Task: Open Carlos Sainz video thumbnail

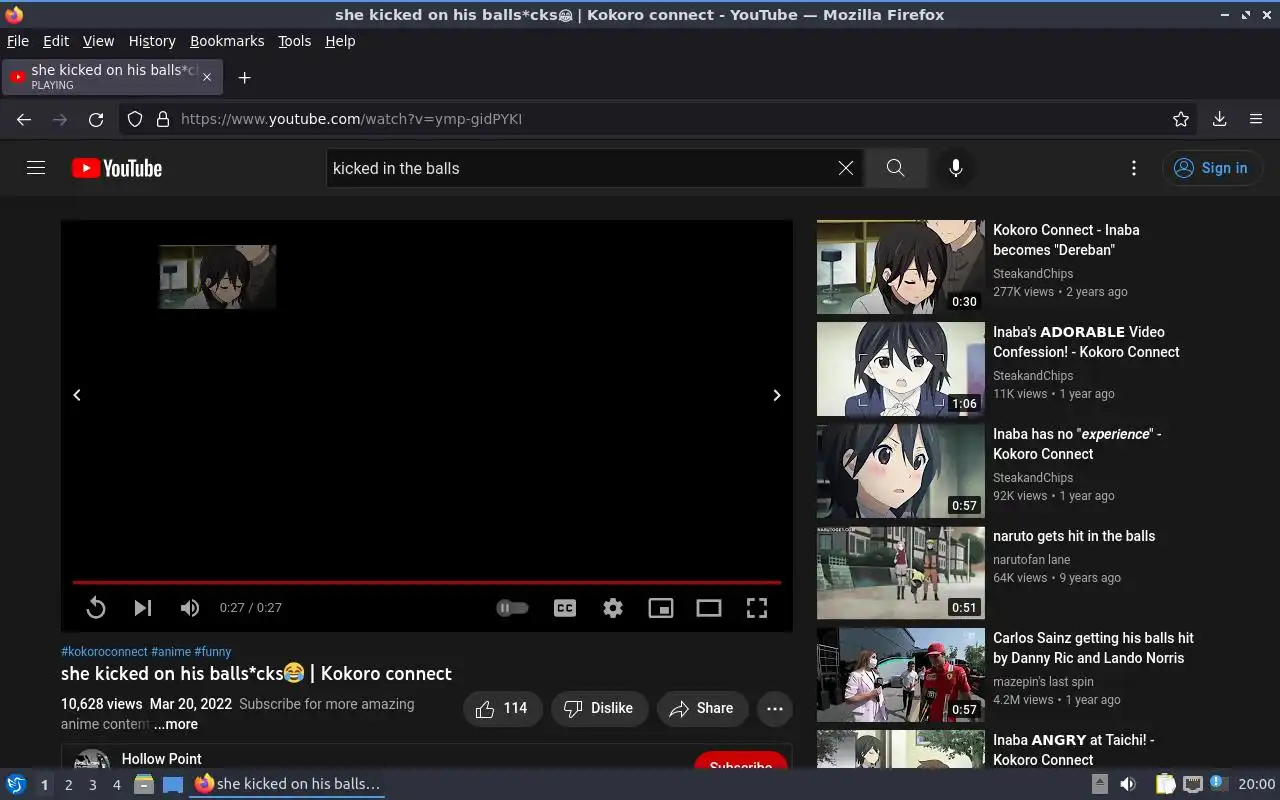Action: point(901,675)
